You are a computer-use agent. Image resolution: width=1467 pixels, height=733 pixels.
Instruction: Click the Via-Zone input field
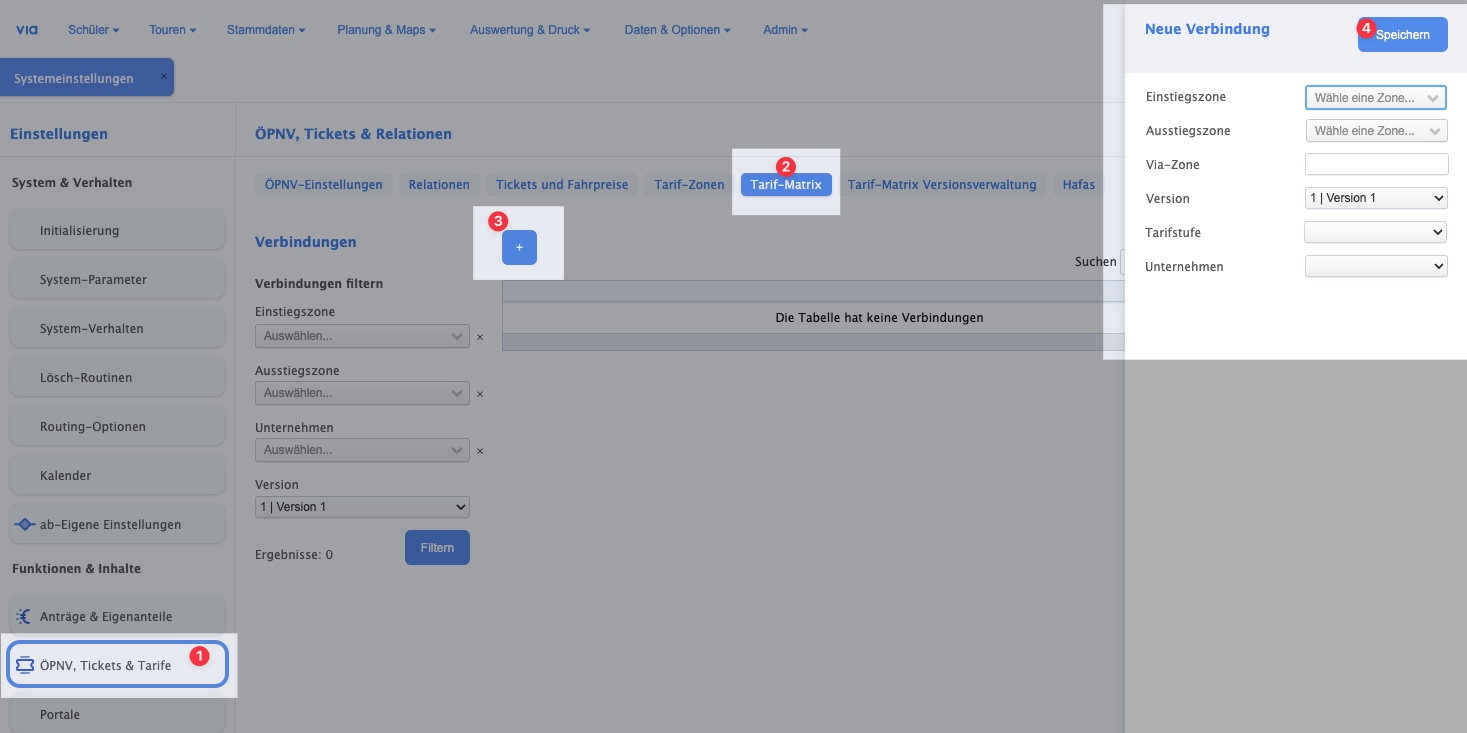[1376, 164]
